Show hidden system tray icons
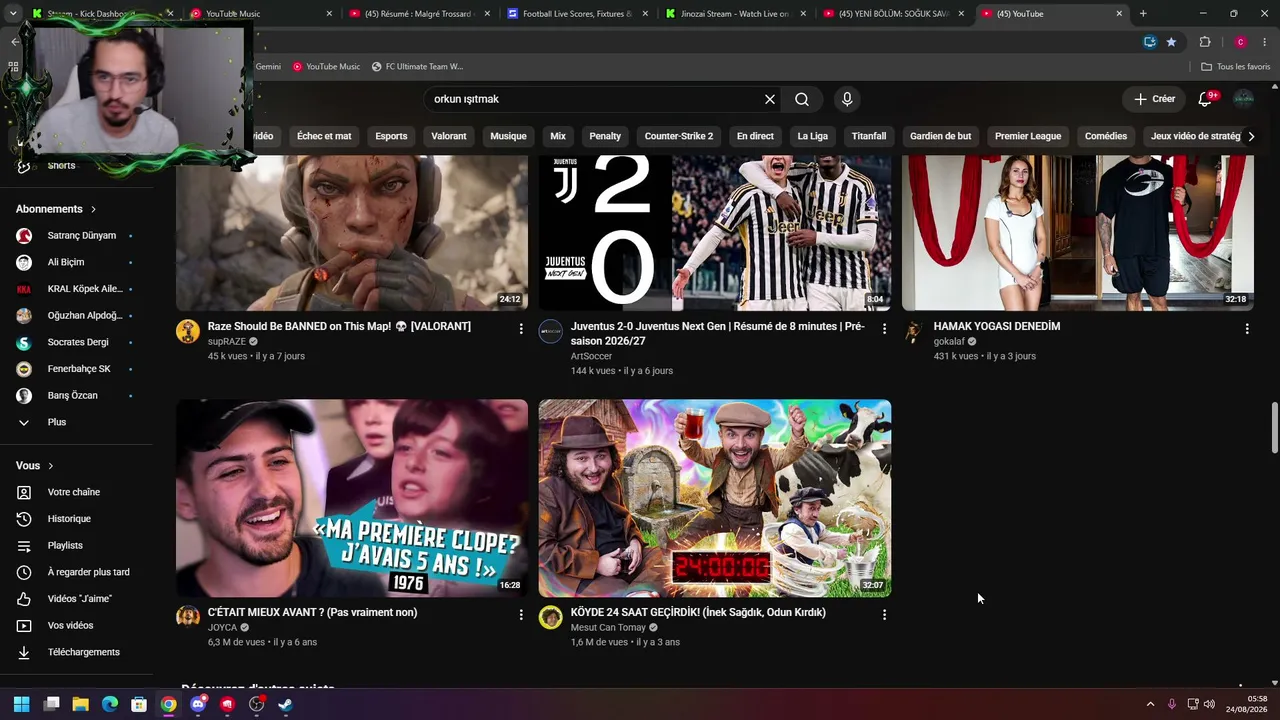The height and width of the screenshot is (720, 1280). (x=1150, y=704)
